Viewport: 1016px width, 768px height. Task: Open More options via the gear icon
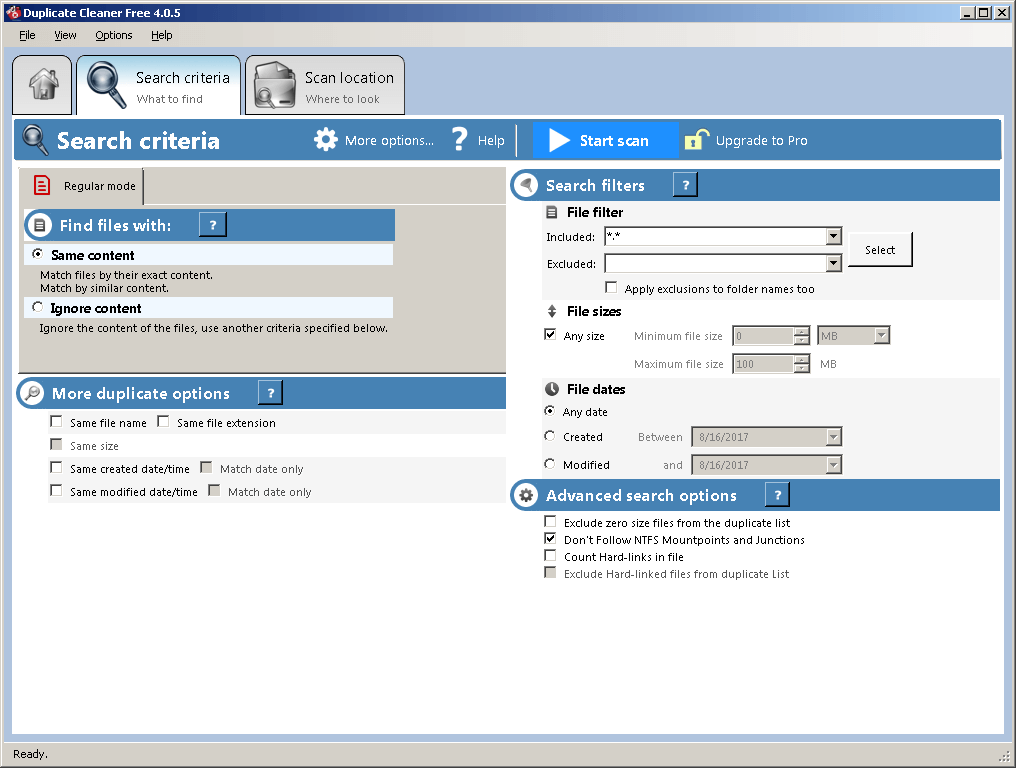[x=325, y=140]
